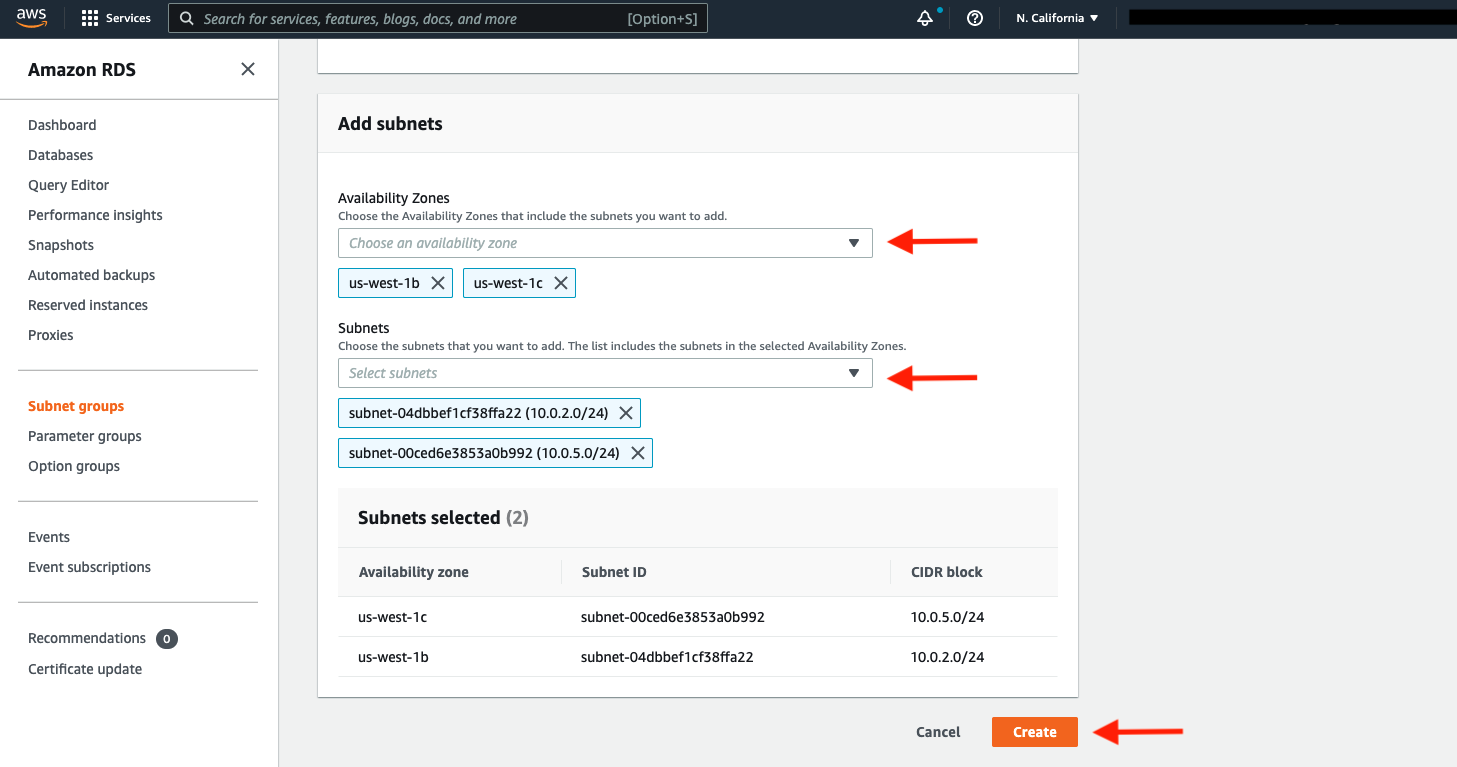Open the Services grid menu

90,18
